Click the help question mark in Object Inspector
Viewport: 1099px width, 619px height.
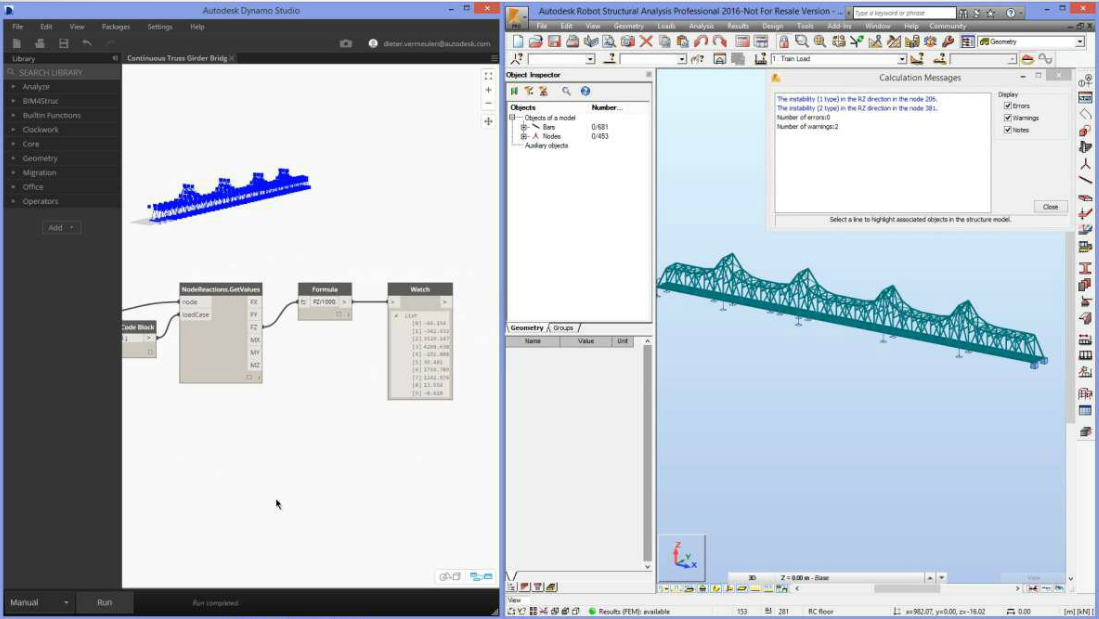point(585,91)
